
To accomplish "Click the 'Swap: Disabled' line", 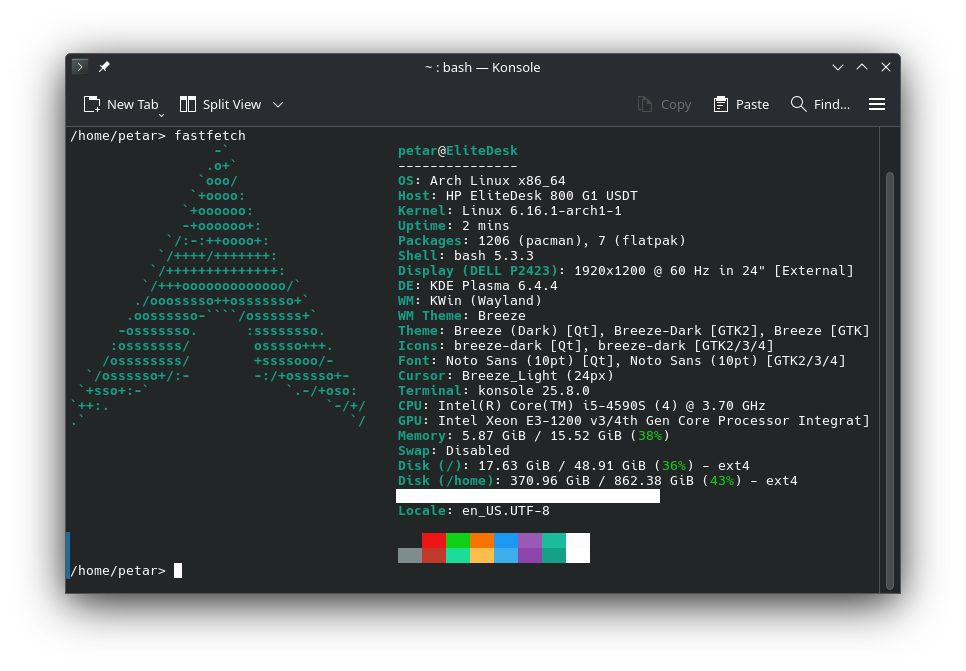I will tap(454, 450).
